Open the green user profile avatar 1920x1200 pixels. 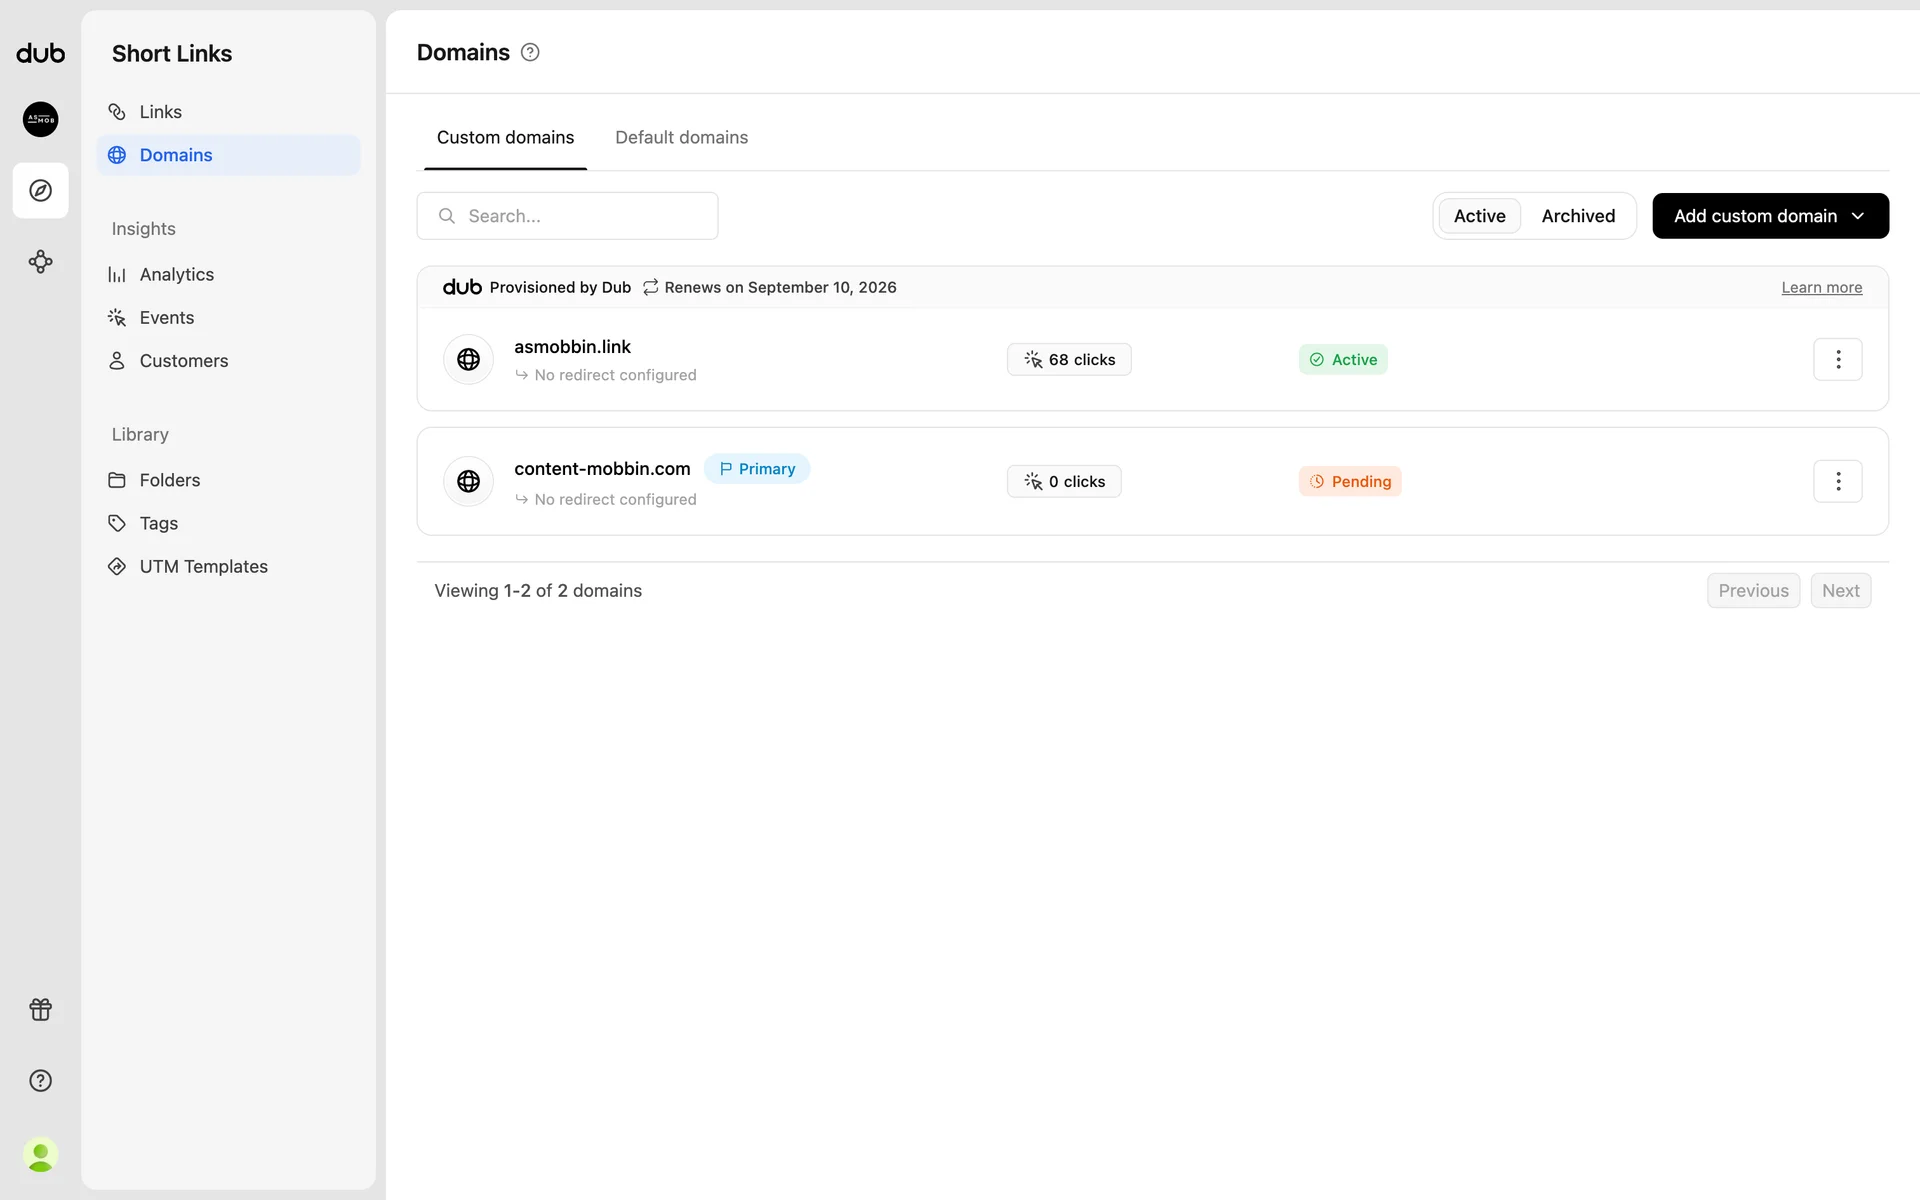click(x=40, y=1155)
